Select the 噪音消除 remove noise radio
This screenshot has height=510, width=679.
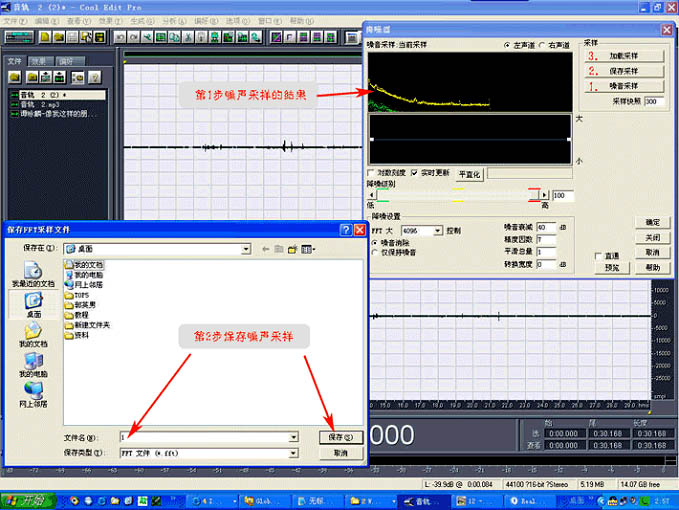point(375,243)
